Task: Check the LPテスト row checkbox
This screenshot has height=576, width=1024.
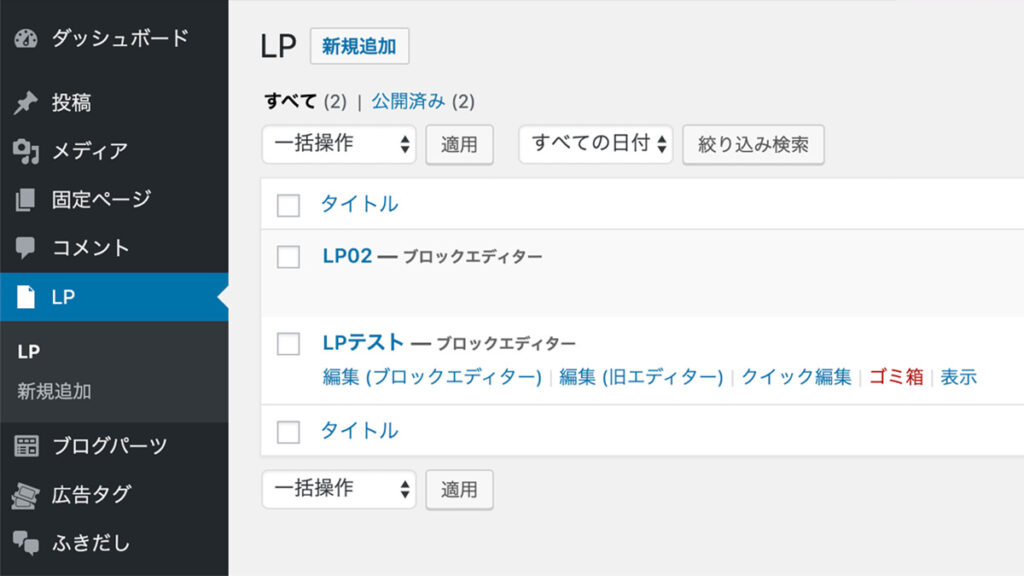Action: pos(288,344)
